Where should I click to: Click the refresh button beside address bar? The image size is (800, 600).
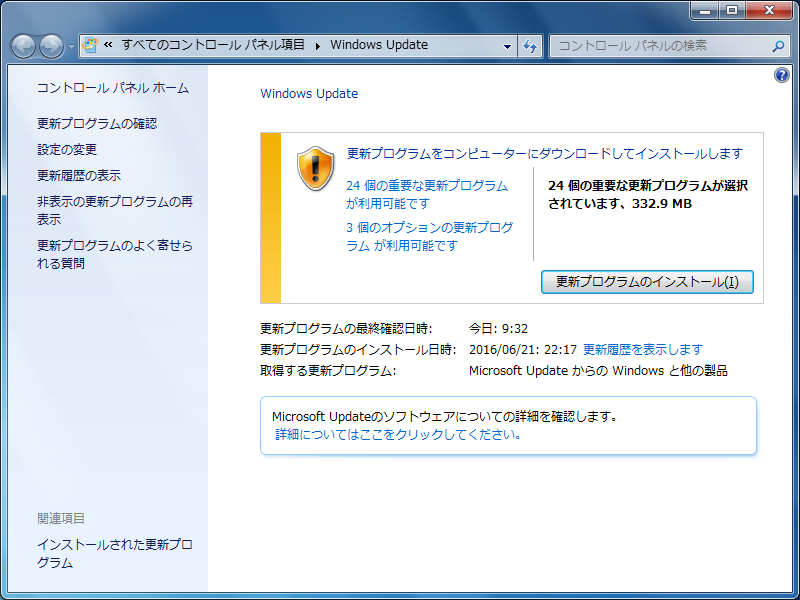click(530, 46)
